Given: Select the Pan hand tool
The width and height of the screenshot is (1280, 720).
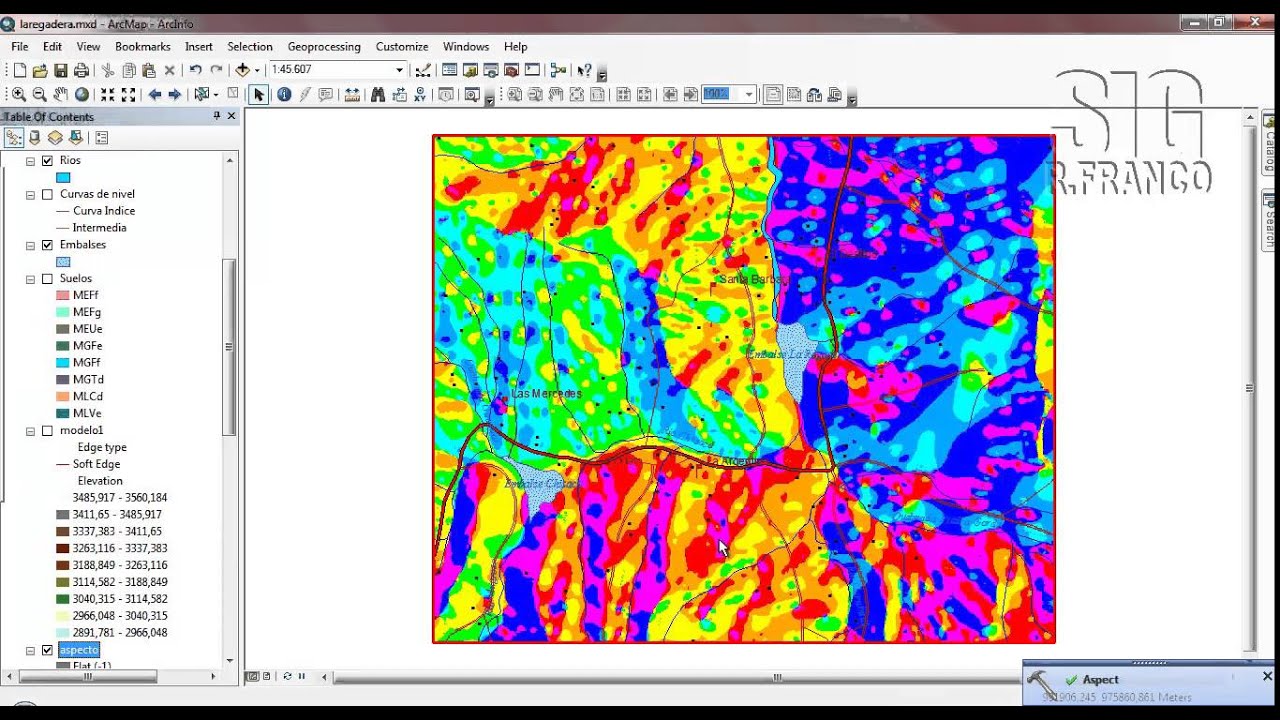Looking at the screenshot, I should [60, 94].
